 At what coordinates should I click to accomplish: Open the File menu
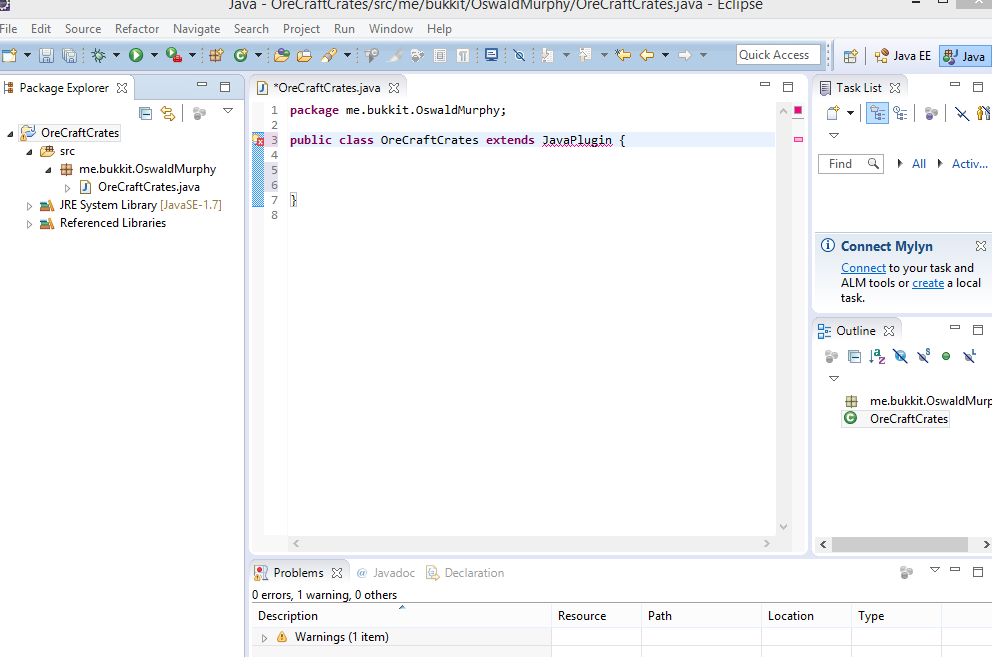(8, 29)
